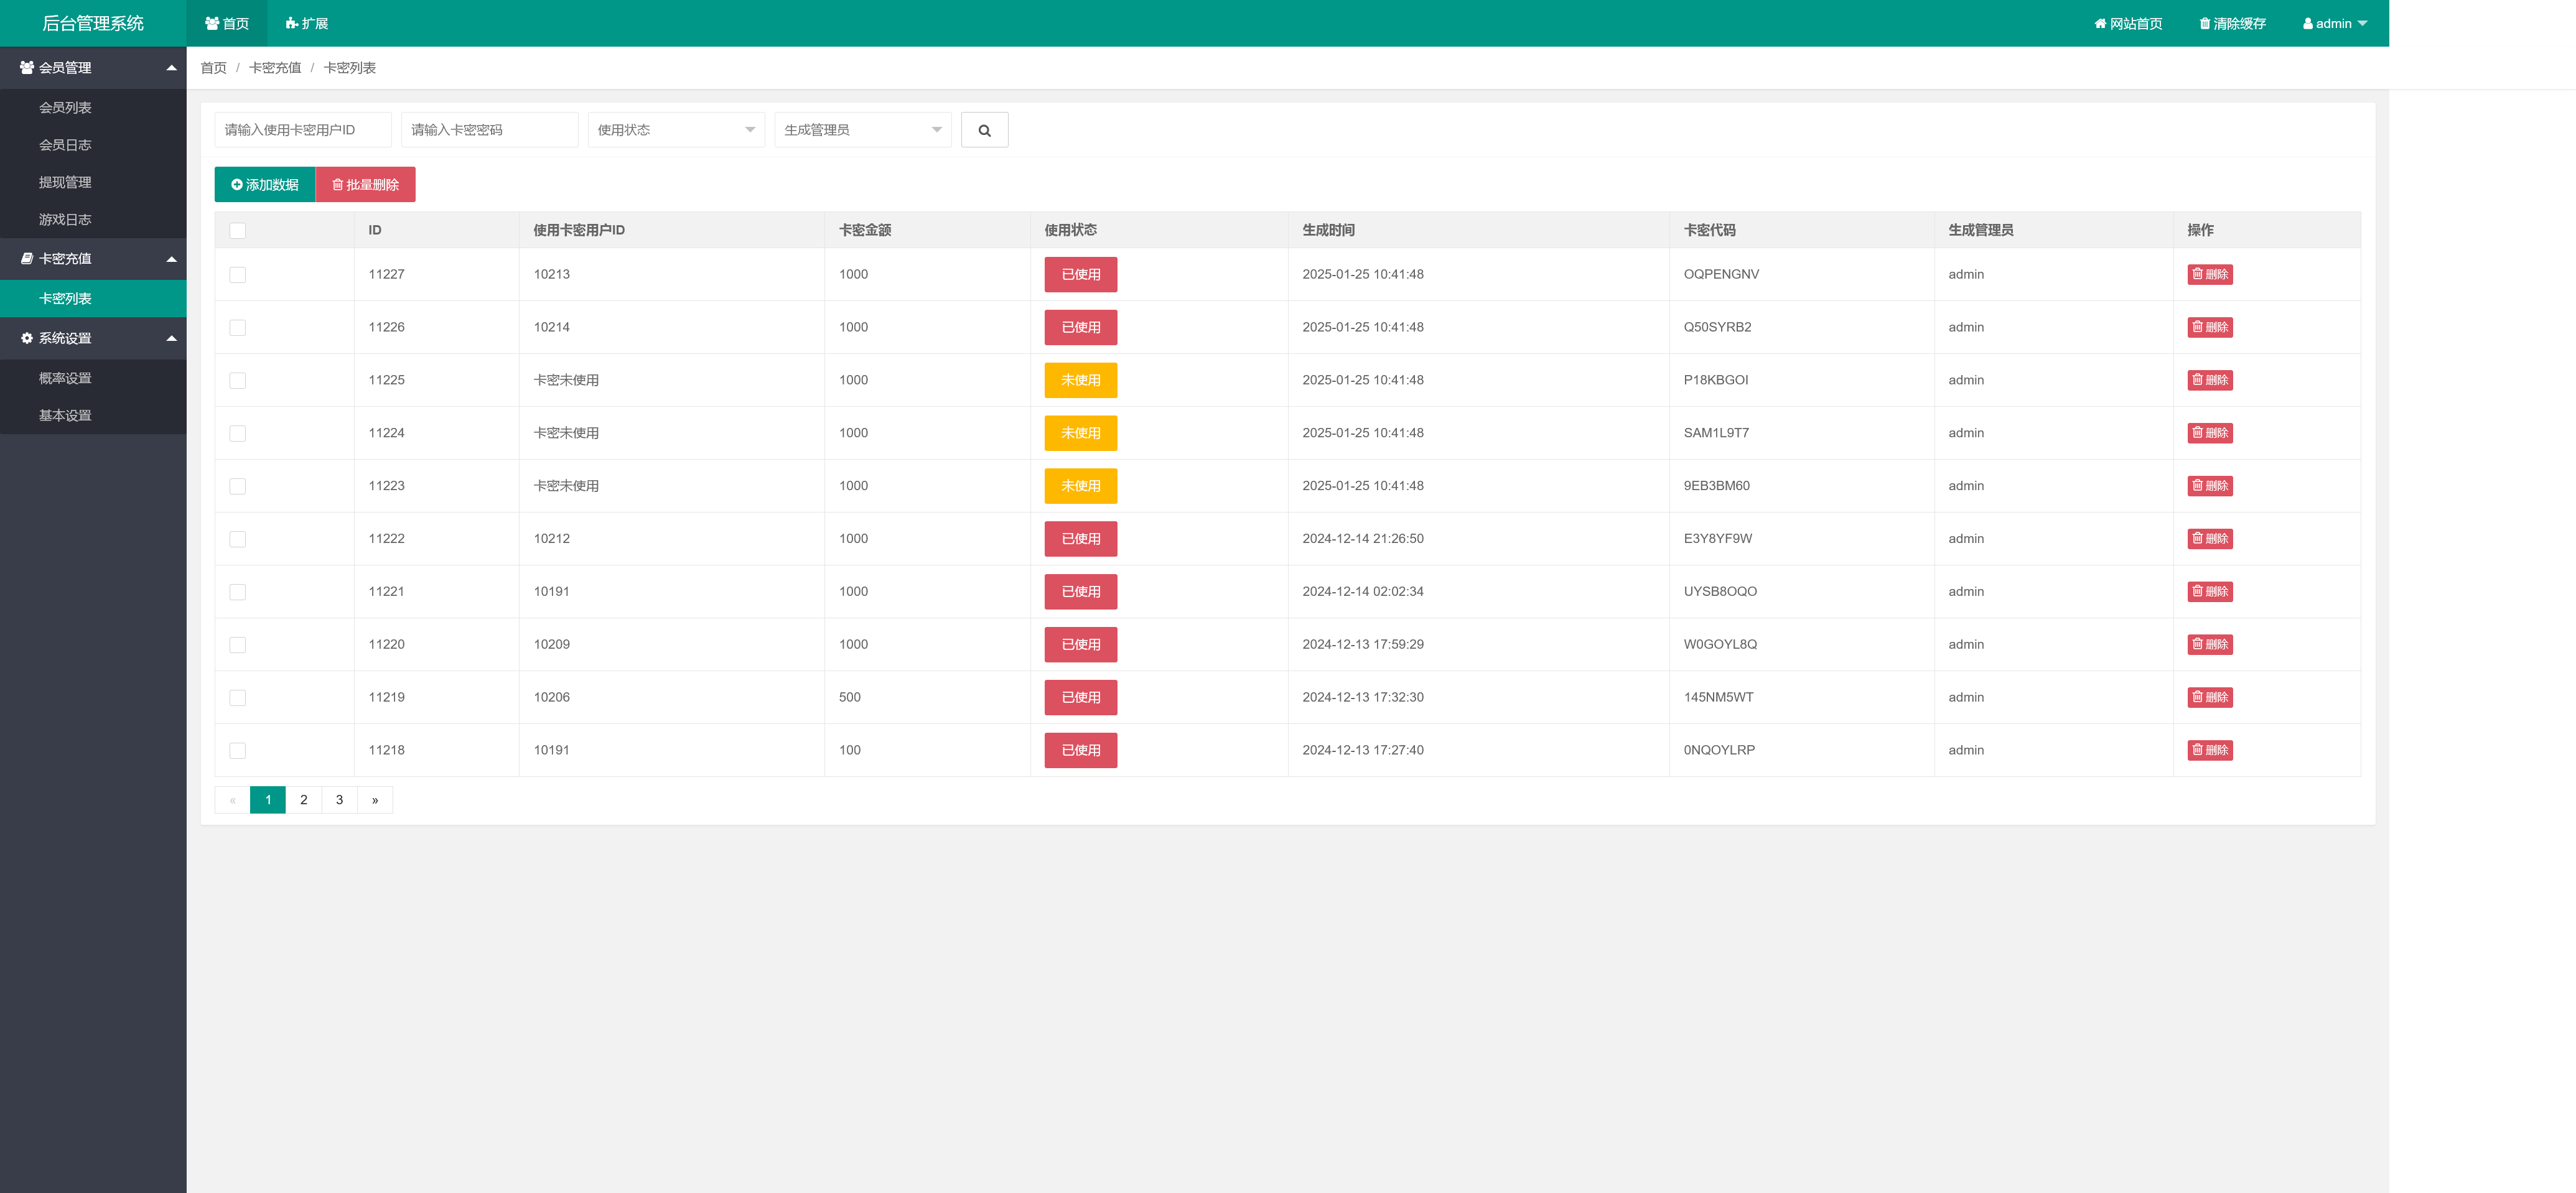
Task: Click the add data plus button
Action: coord(265,185)
